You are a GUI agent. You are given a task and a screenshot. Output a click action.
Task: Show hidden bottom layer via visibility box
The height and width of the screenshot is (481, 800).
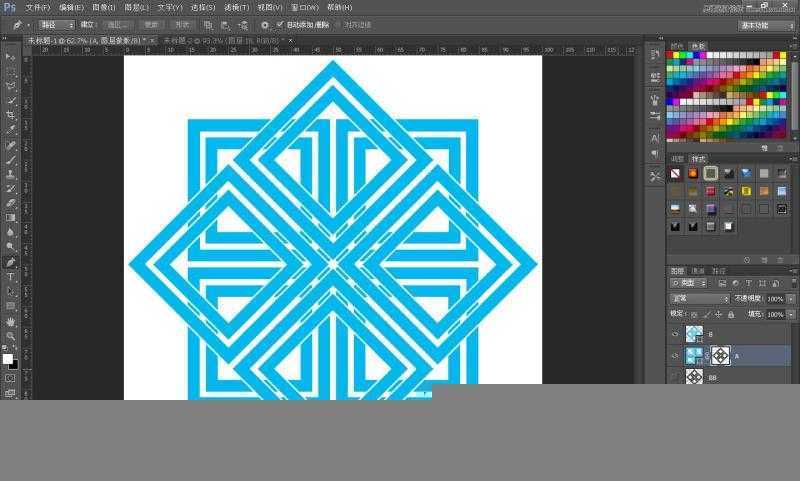(x=675, y=377)
